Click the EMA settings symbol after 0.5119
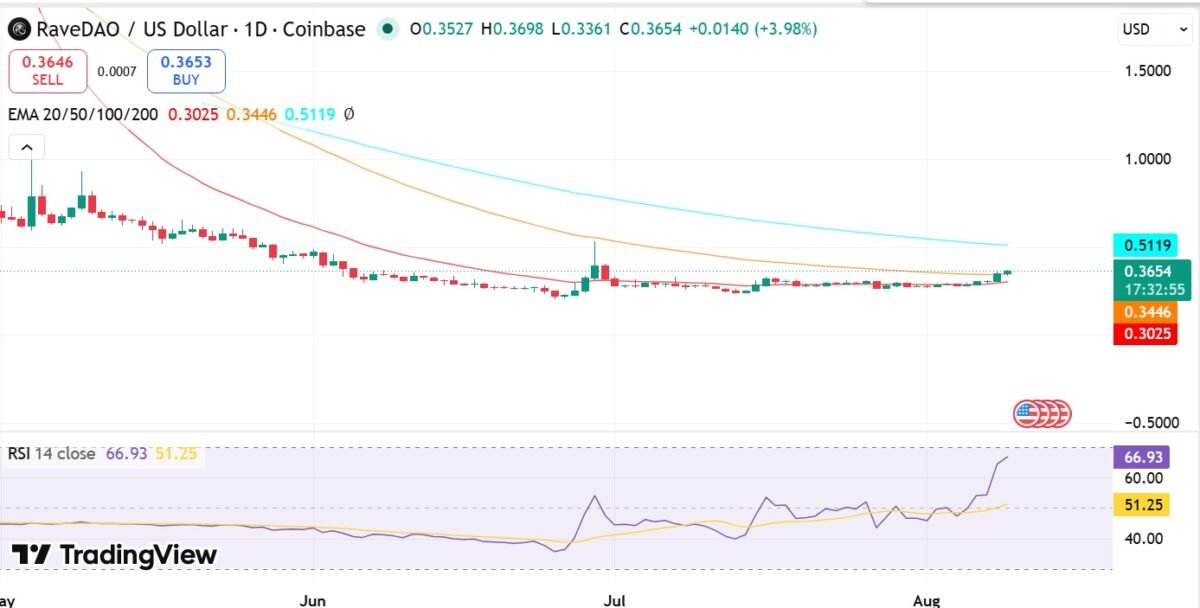 click(x=348, y=115)
